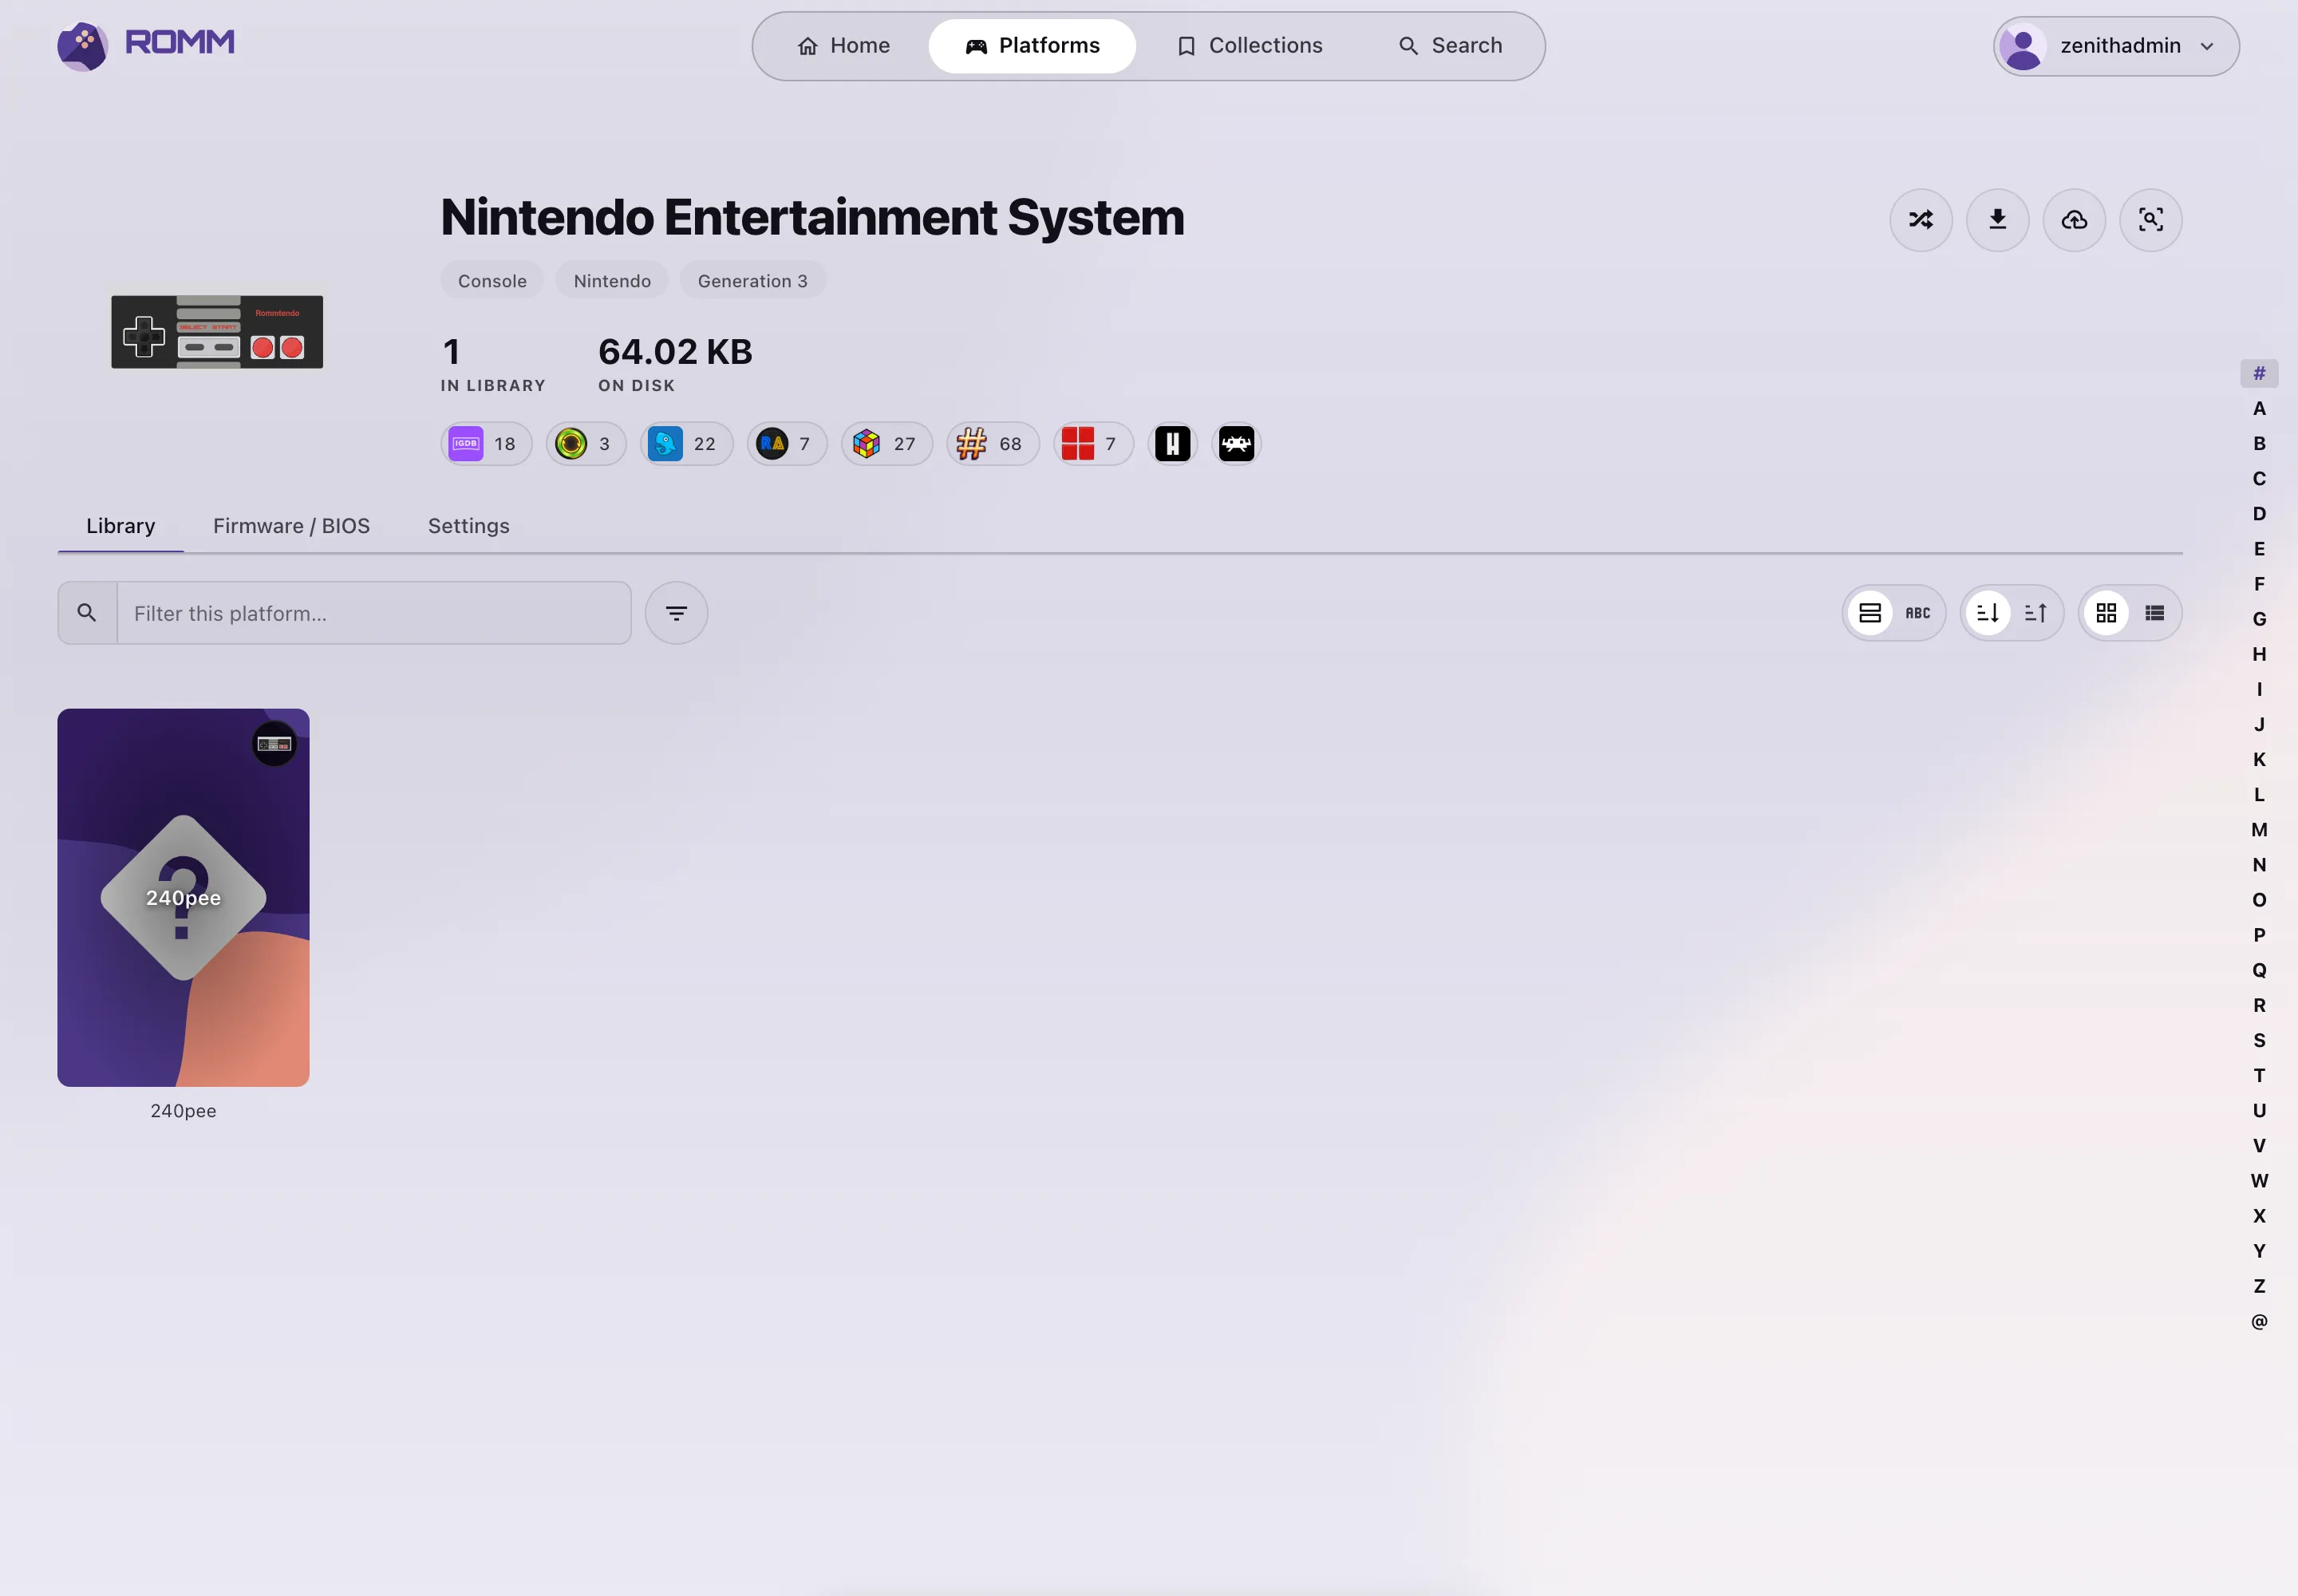
Task: Jump to letter N in alphabet index
Action: [2259, 865]
